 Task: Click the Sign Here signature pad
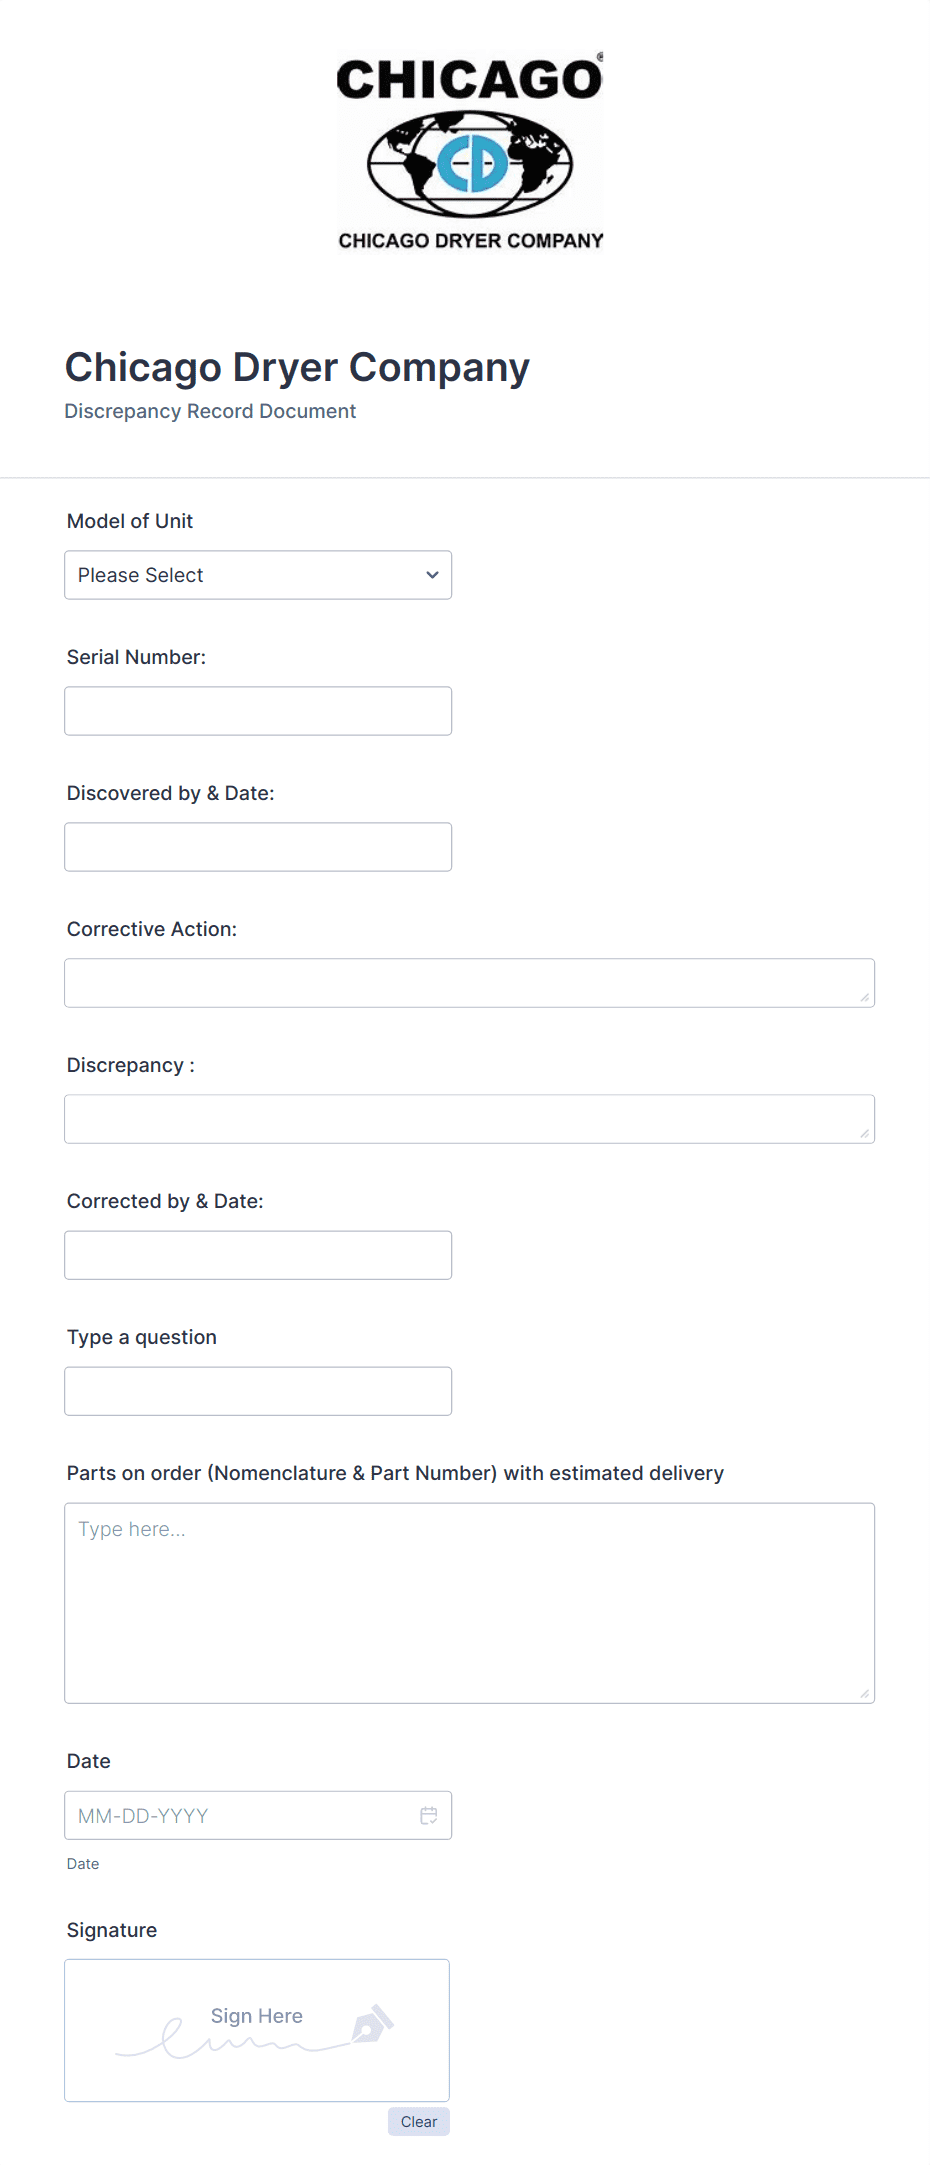tap(256, 2030)
